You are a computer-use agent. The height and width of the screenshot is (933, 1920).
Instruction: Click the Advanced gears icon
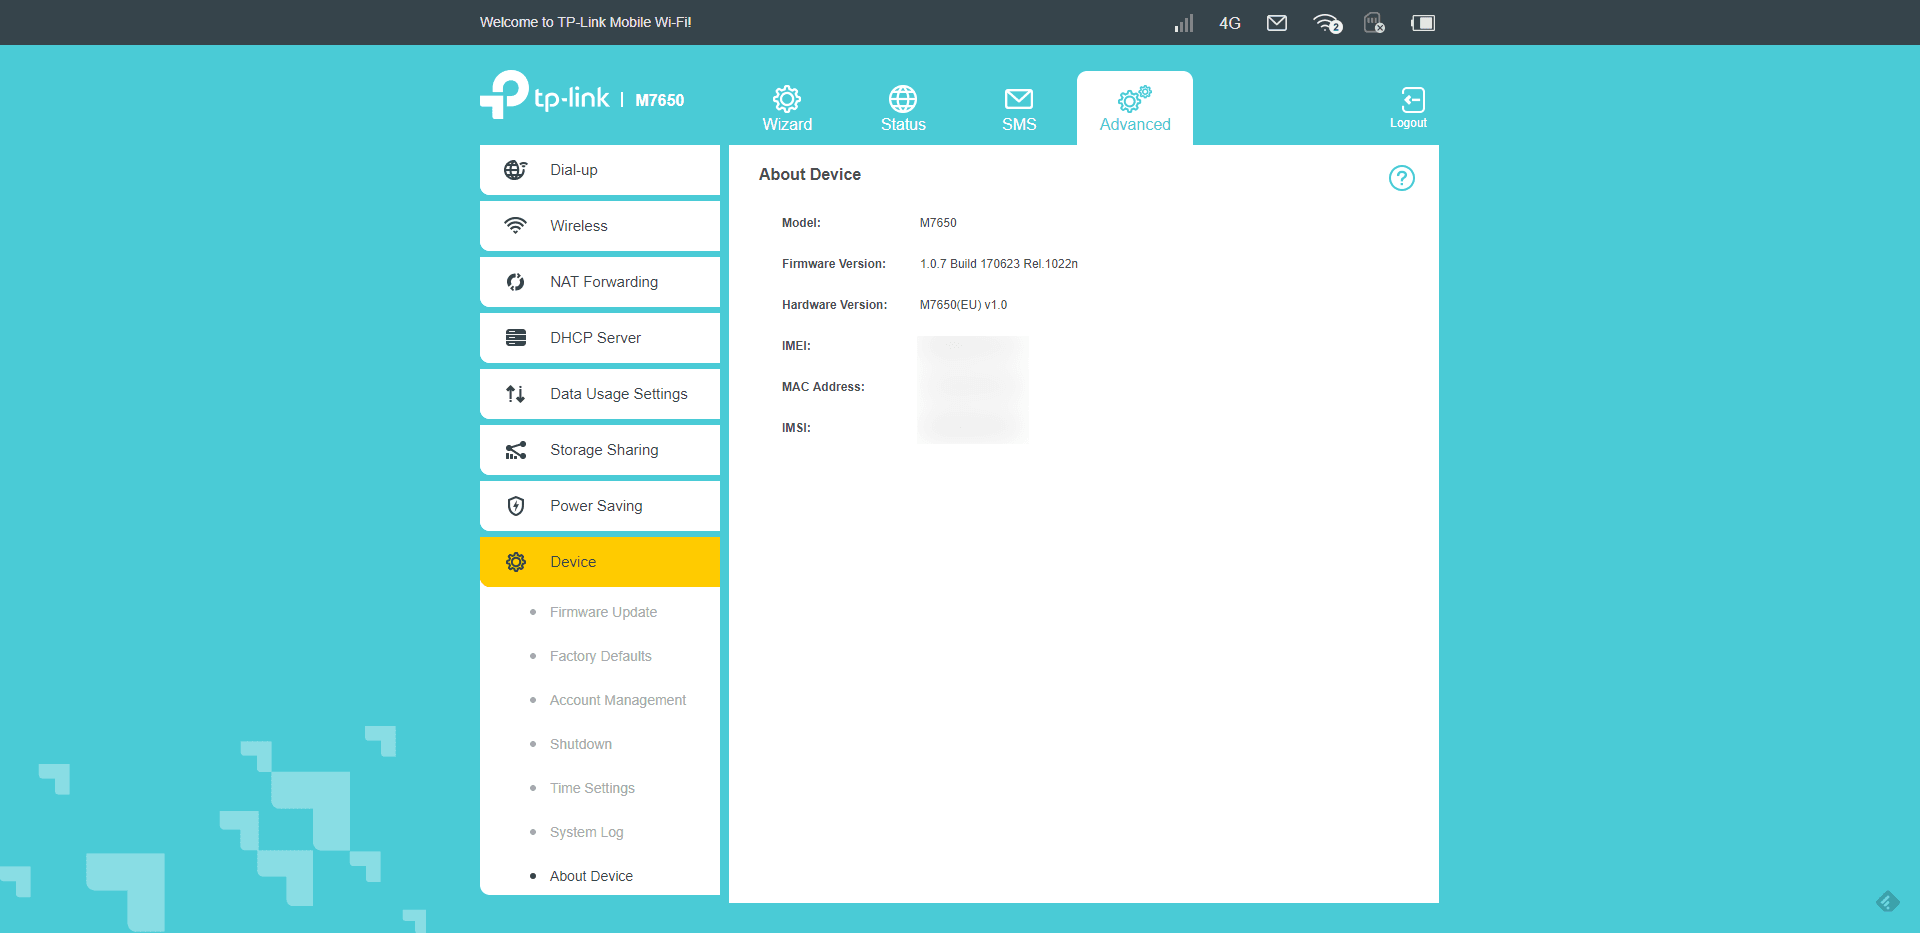pos(1134,99)
